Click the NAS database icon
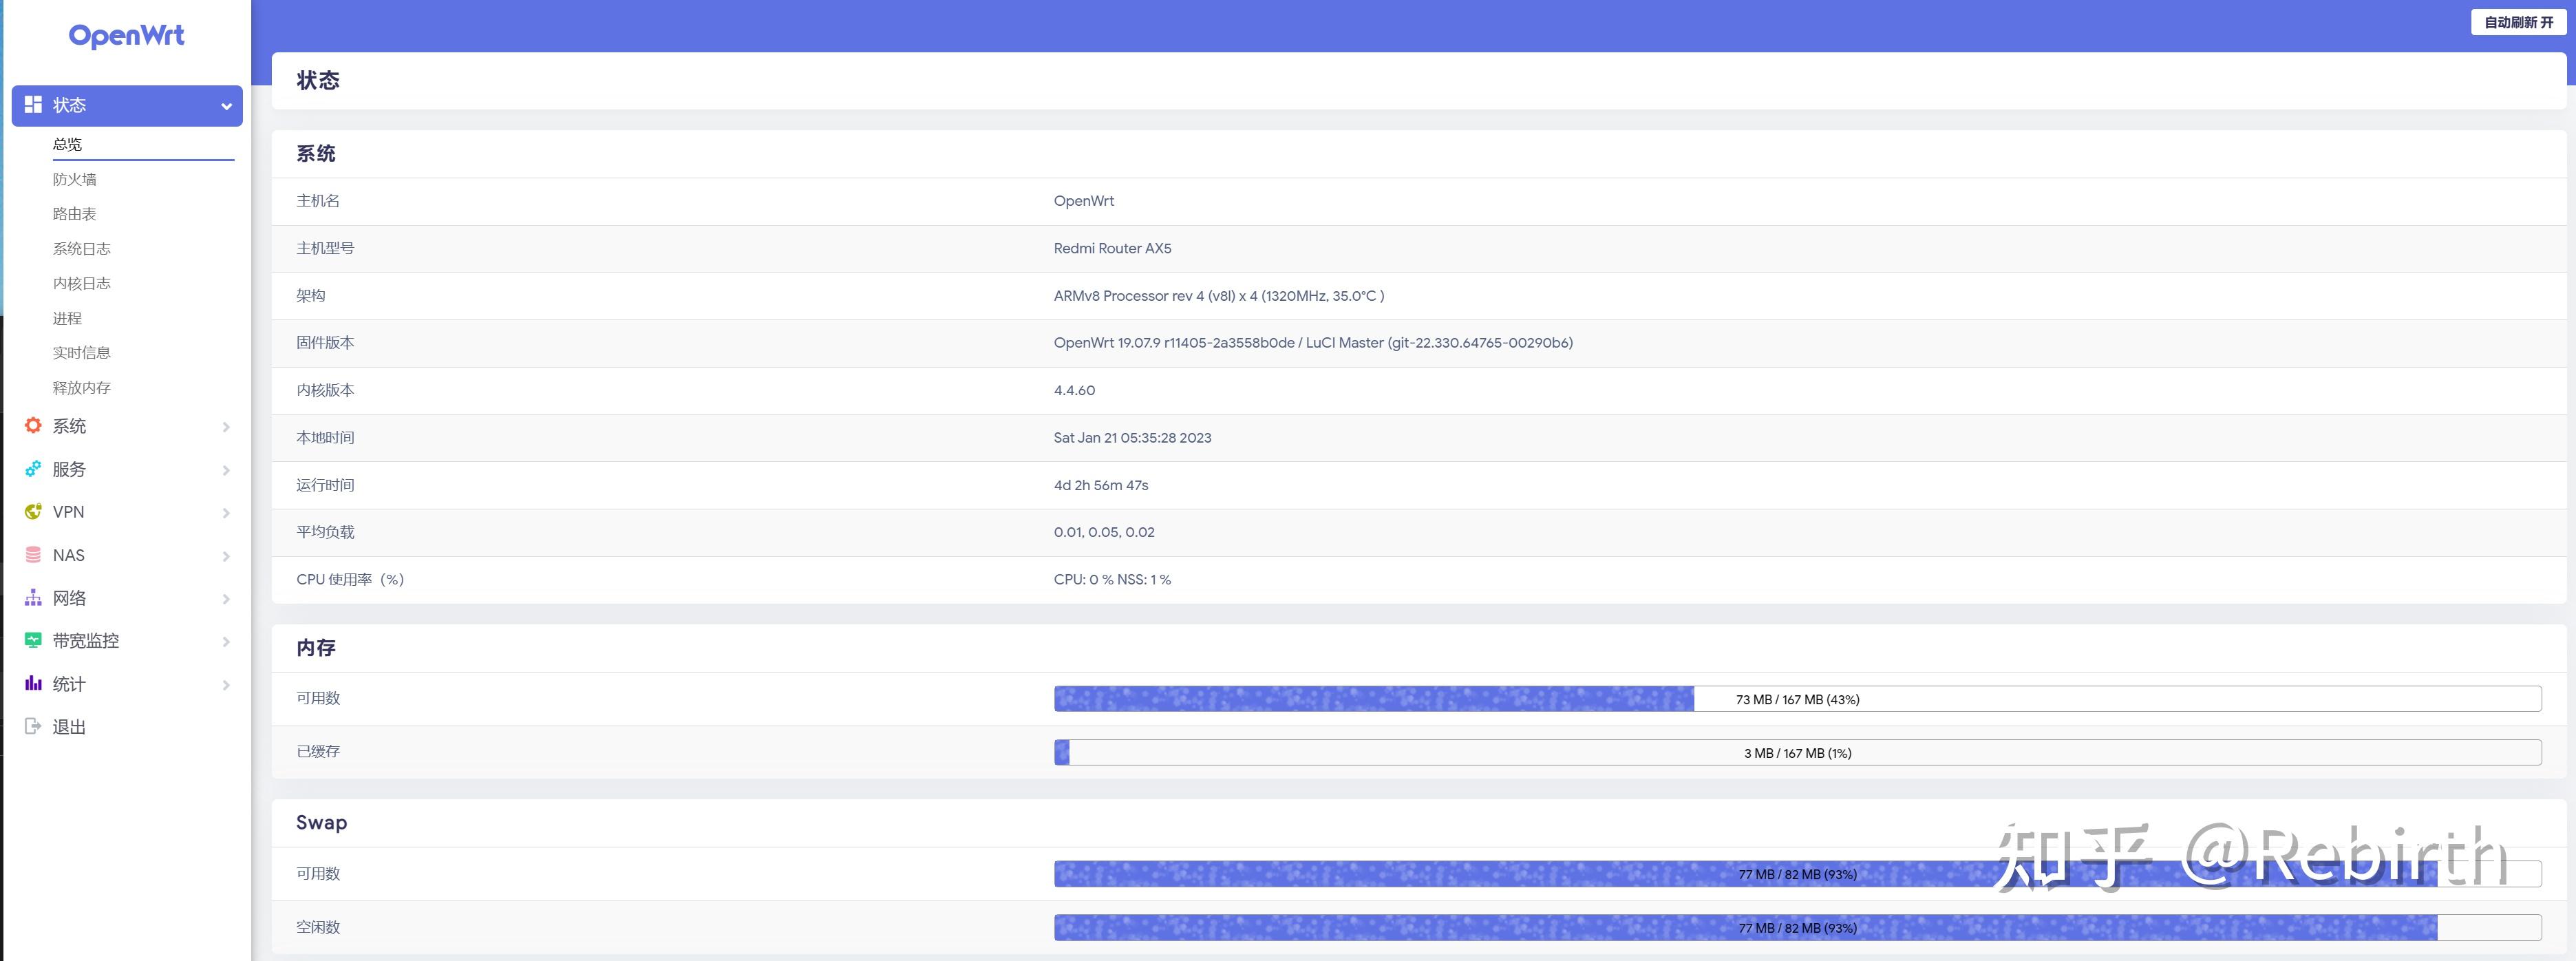Screen dimensions: 2576x961 (x=33, y=555)
